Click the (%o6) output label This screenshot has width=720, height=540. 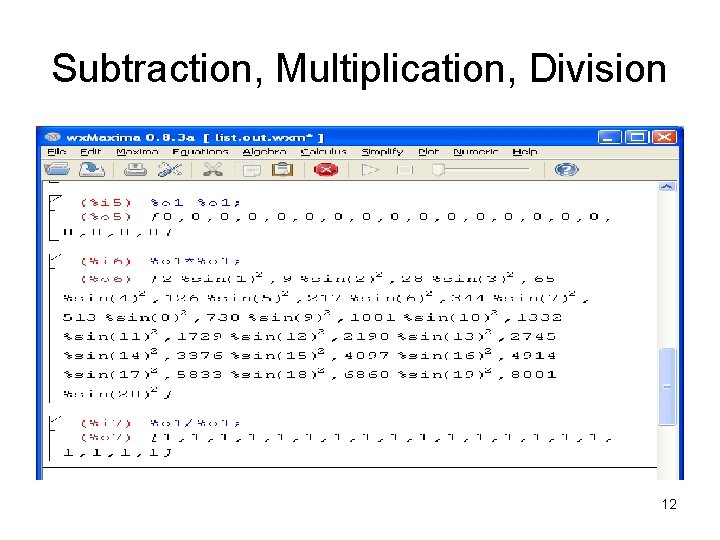(106, 279)
